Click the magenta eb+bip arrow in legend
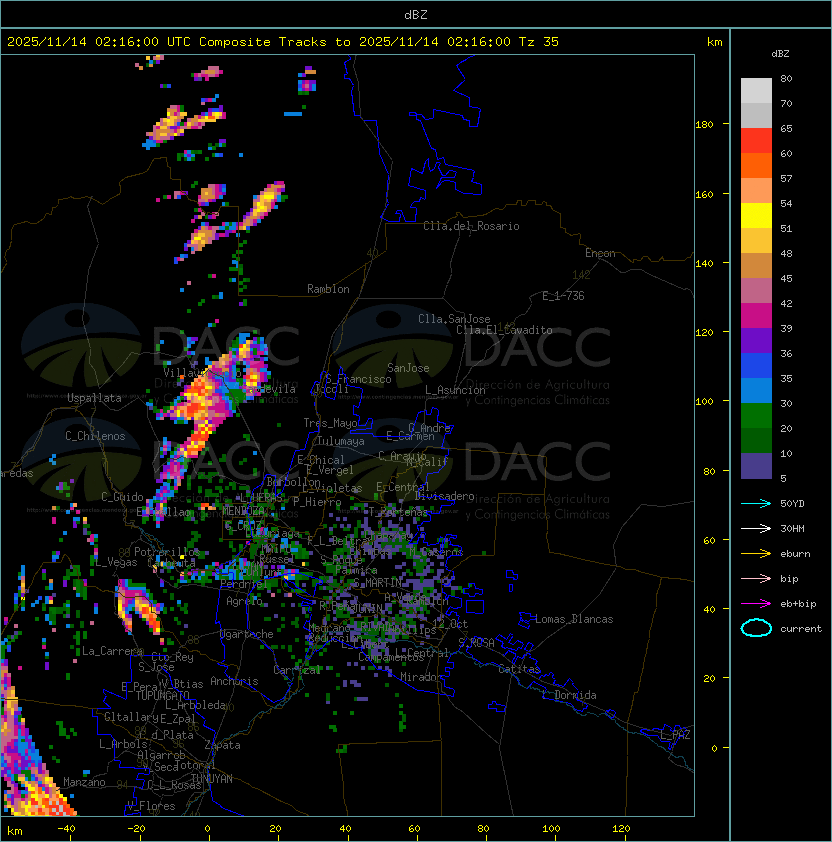 coord(756,604)
